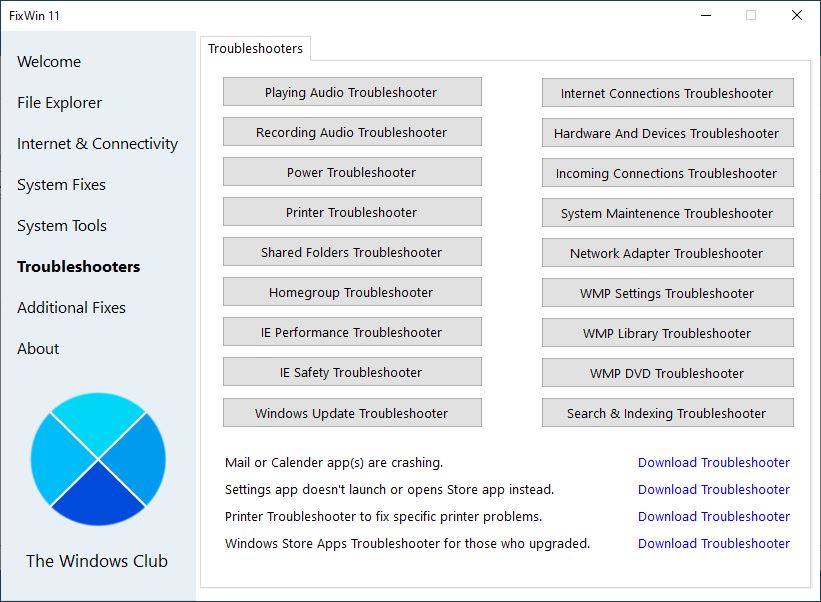This screenshot has width=821, height=602.
Task: Open Additional Fixes section
Action: click(x=71, y=307)
